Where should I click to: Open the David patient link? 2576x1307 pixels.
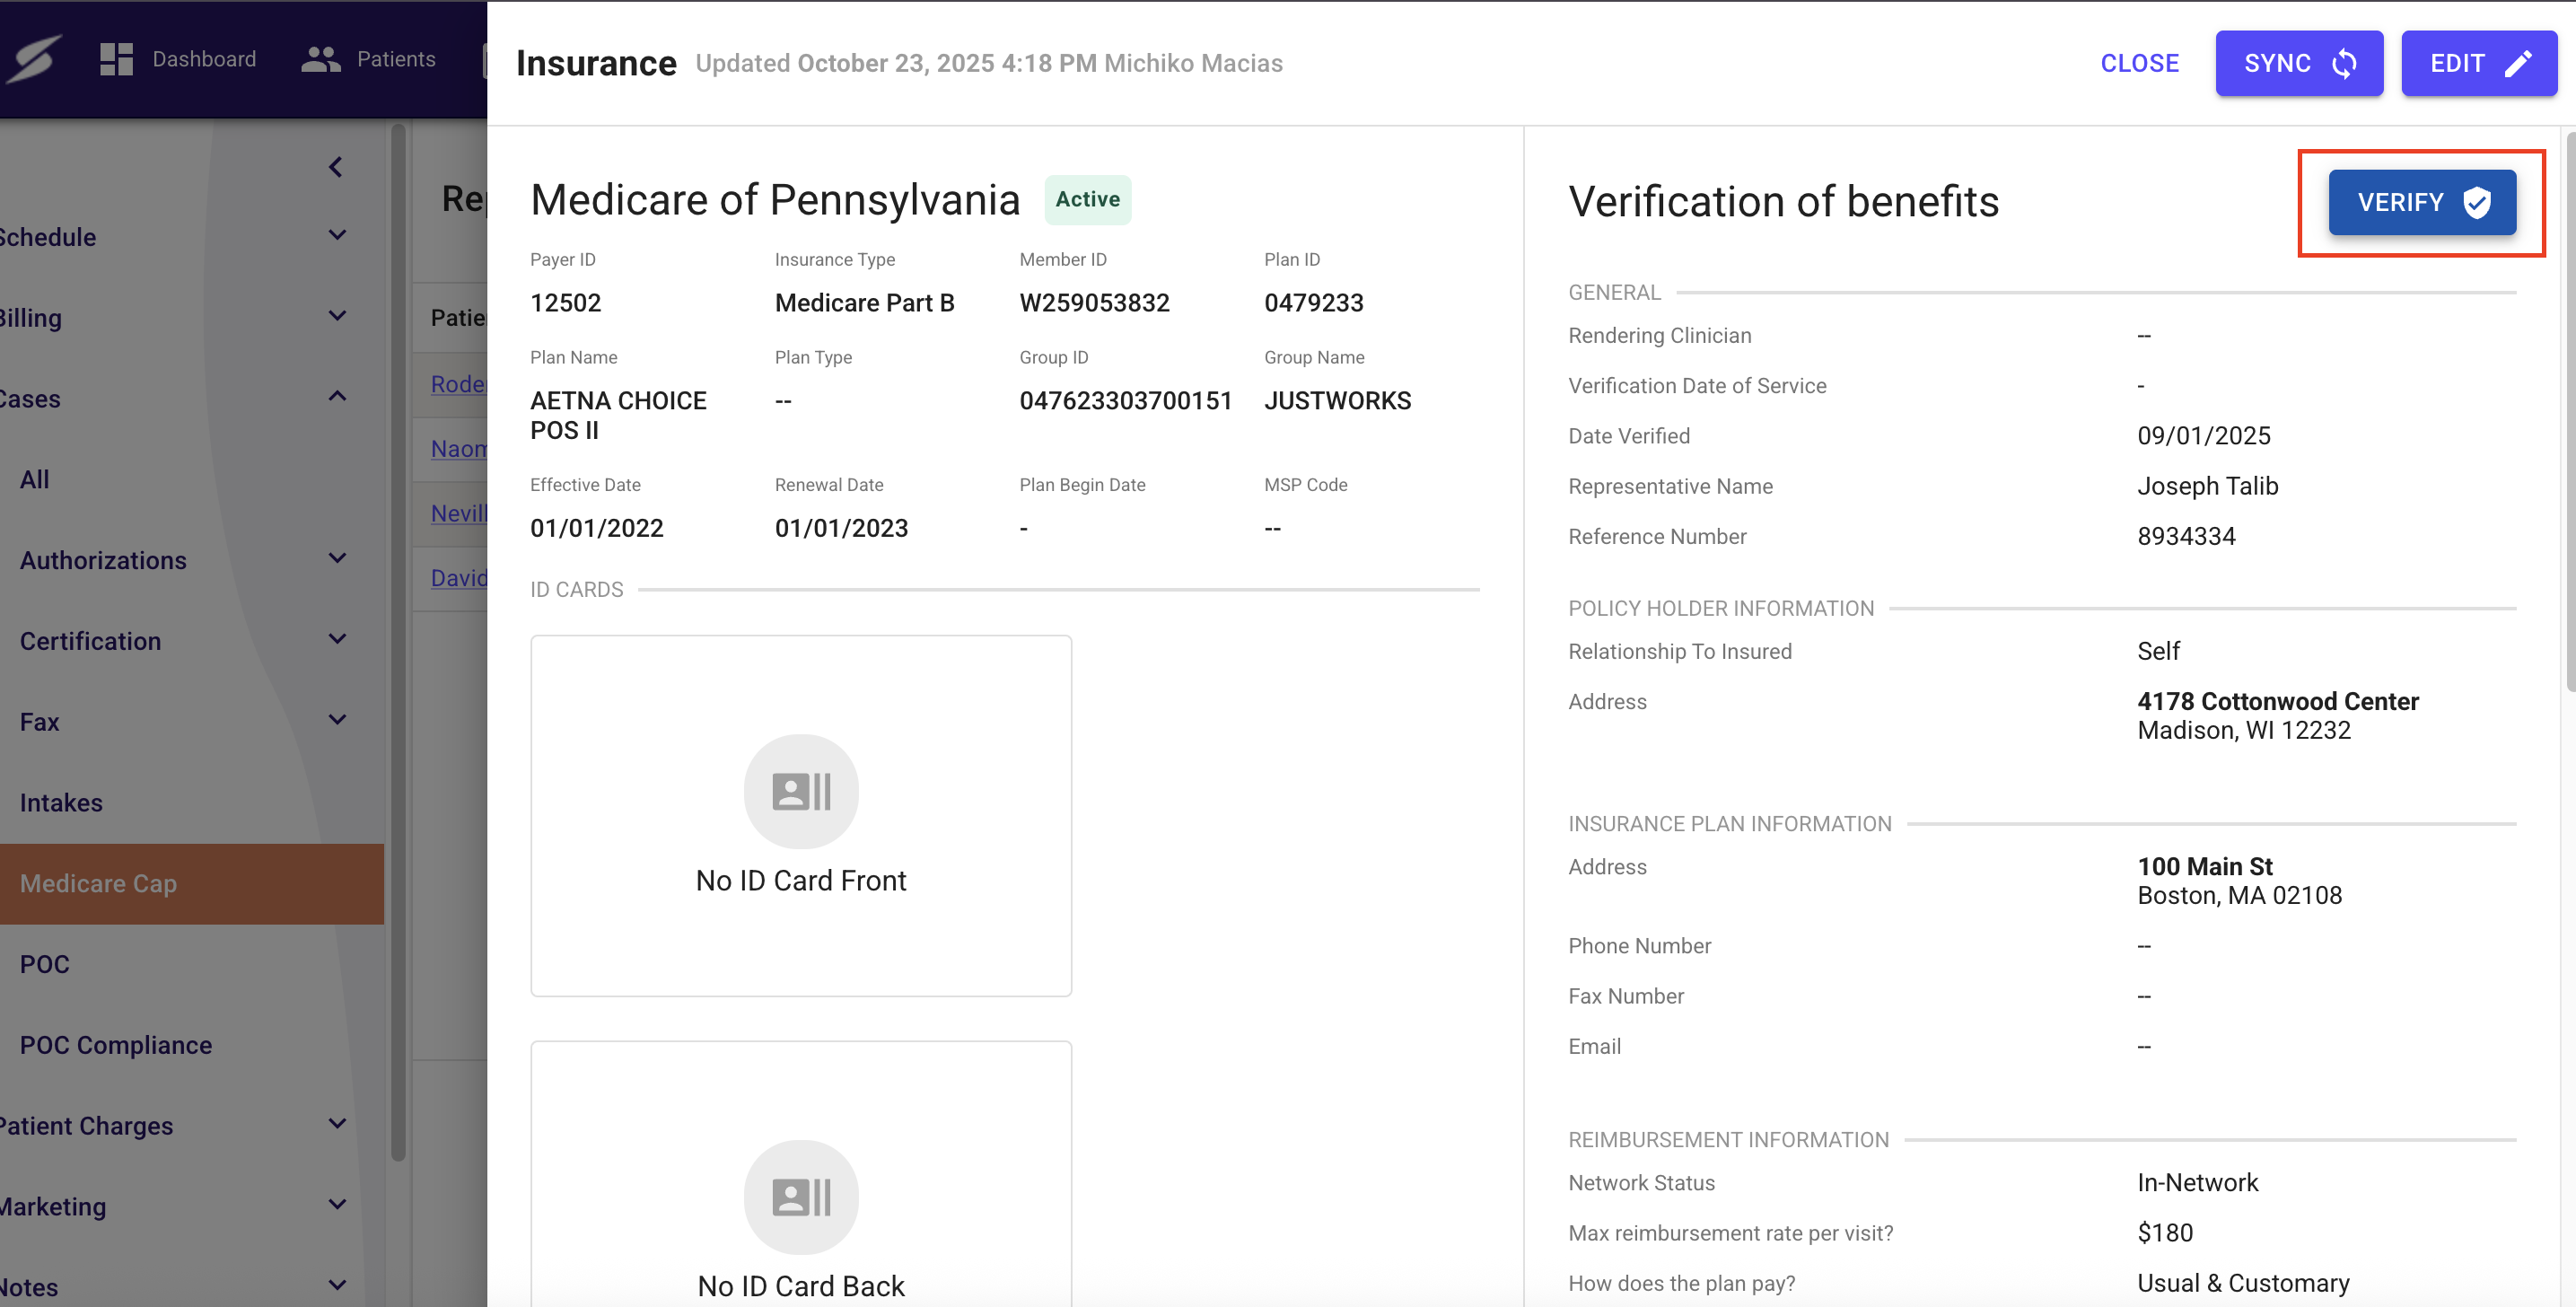tap(459, 578)
